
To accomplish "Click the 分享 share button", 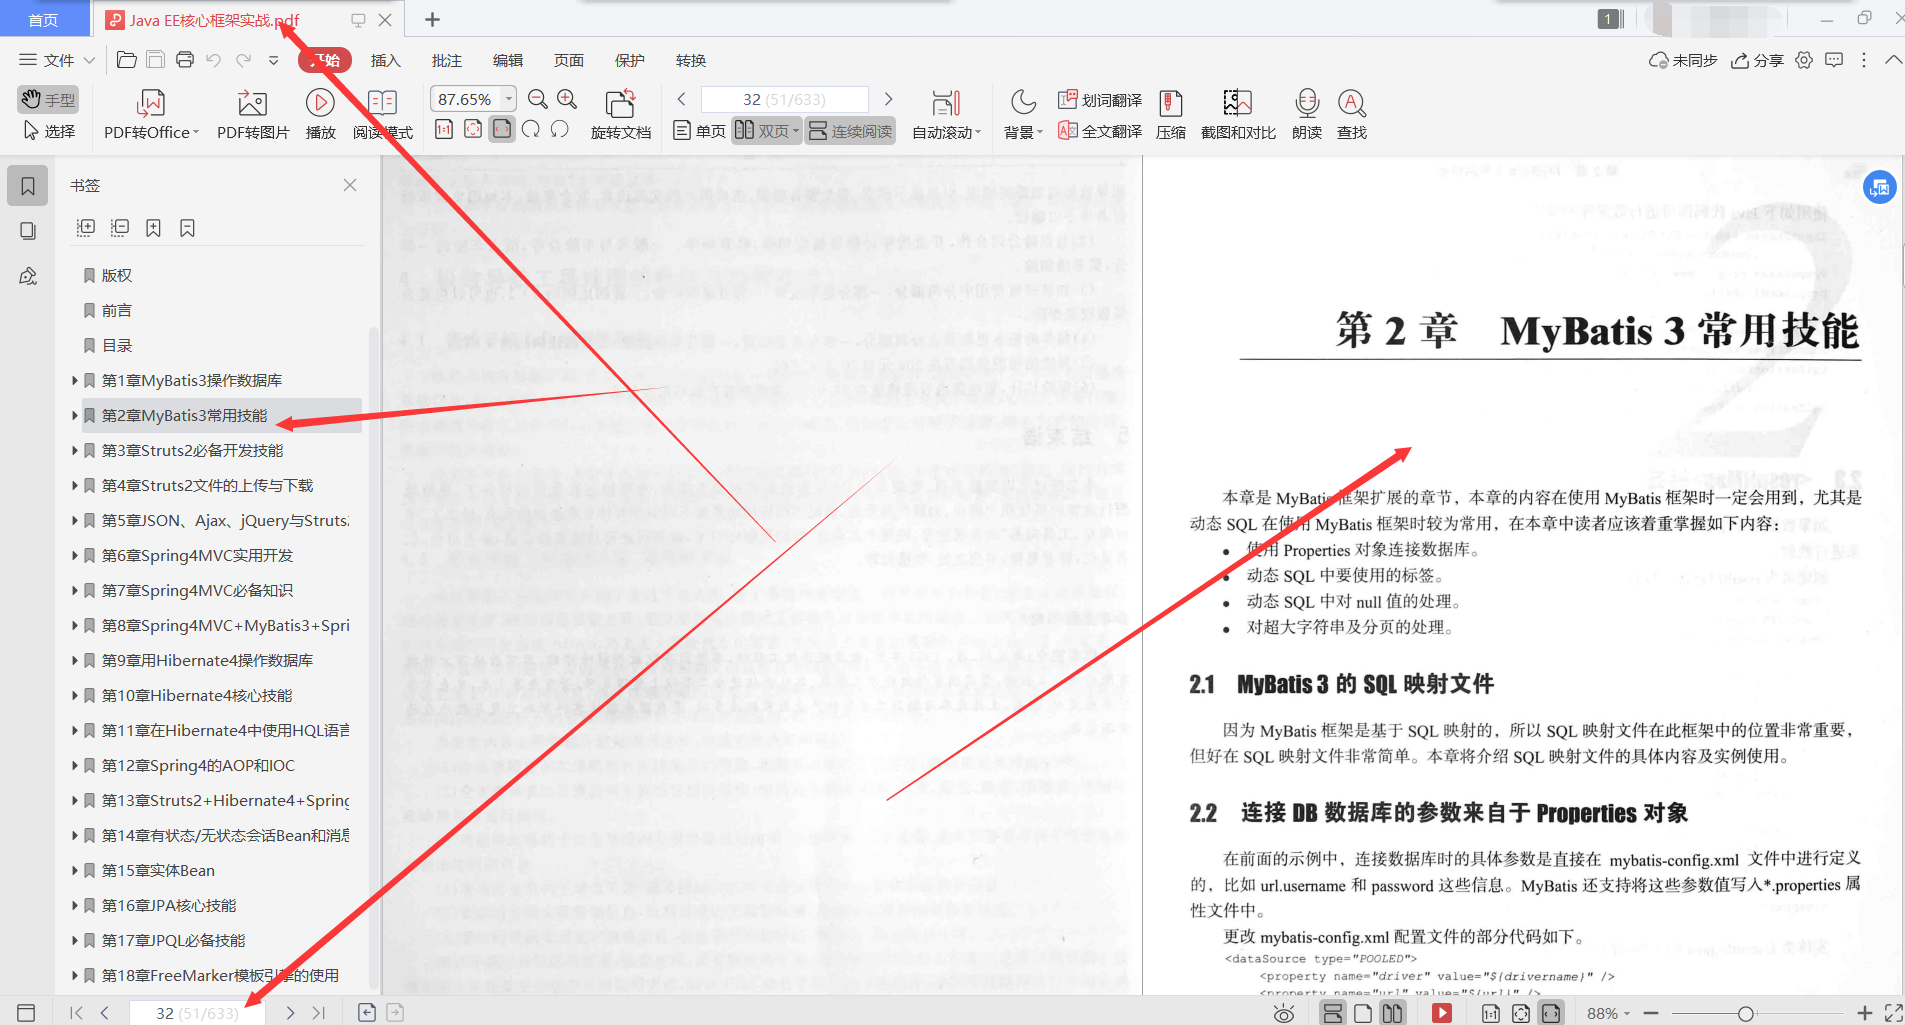I will click(x=1758, y=60).
